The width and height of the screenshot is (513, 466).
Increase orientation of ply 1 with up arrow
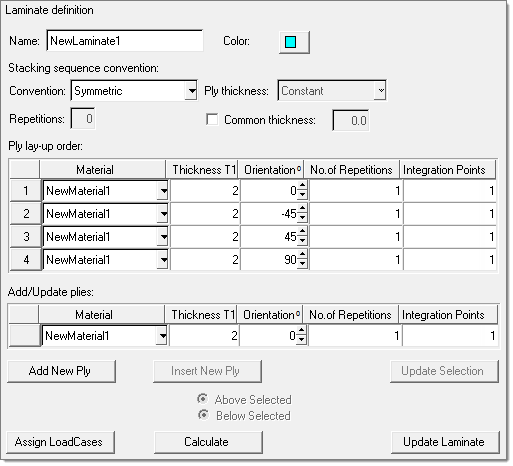coord(302,186)
